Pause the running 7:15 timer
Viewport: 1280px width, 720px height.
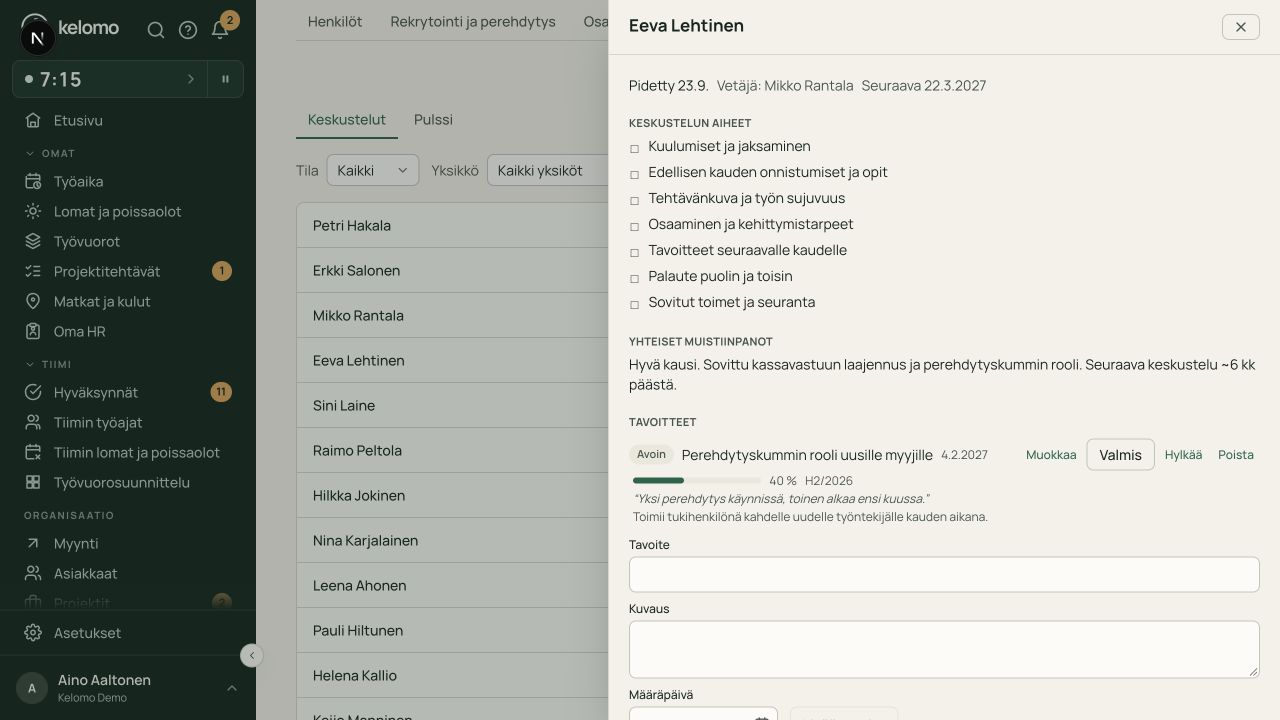point(226,79)
